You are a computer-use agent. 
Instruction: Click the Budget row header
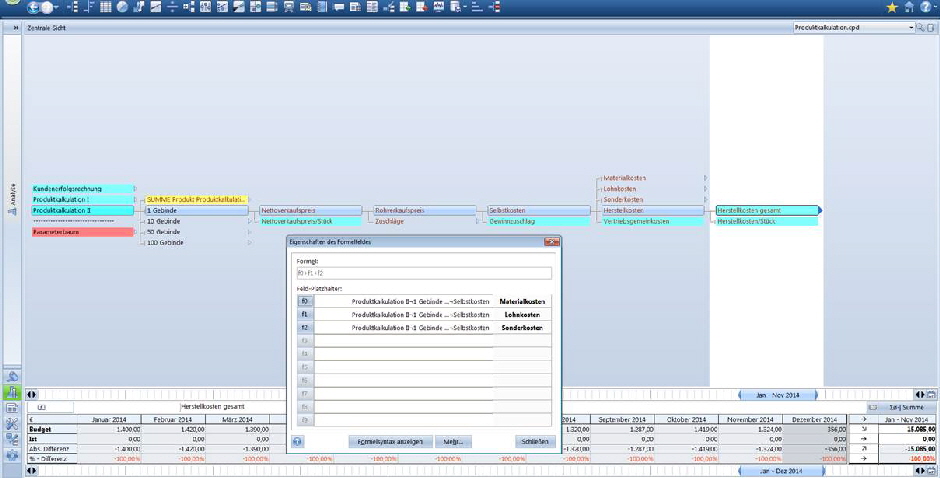pyautogui.click(x=52, y=430)
